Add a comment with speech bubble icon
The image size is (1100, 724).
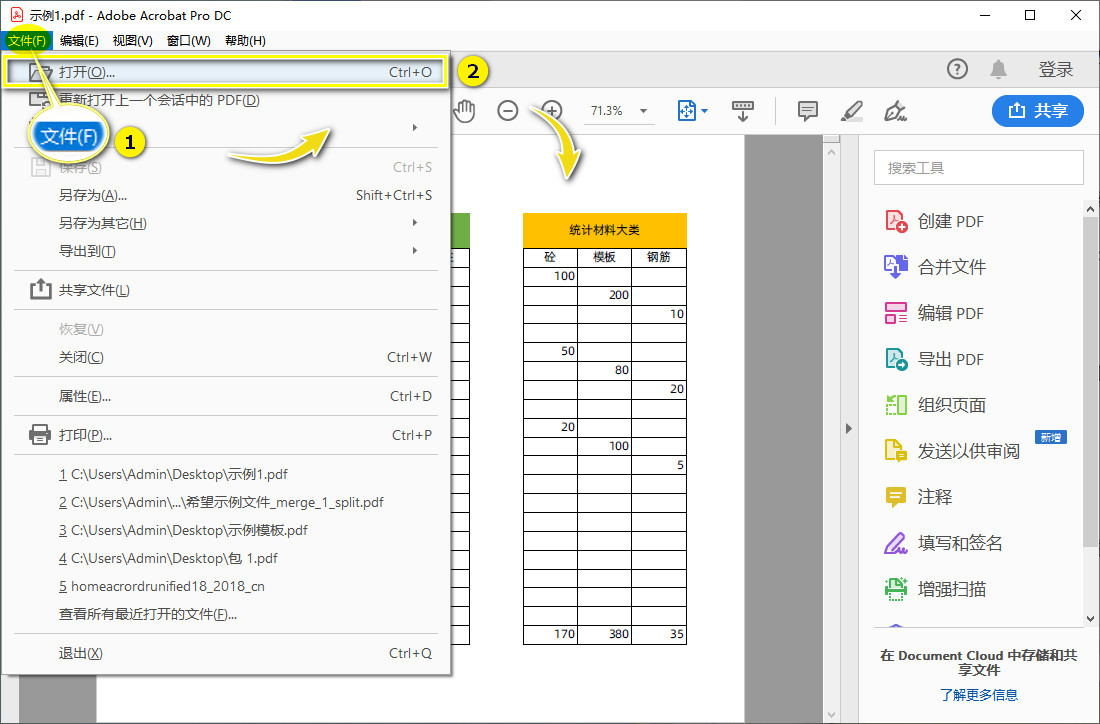click(x=807, y=111)
